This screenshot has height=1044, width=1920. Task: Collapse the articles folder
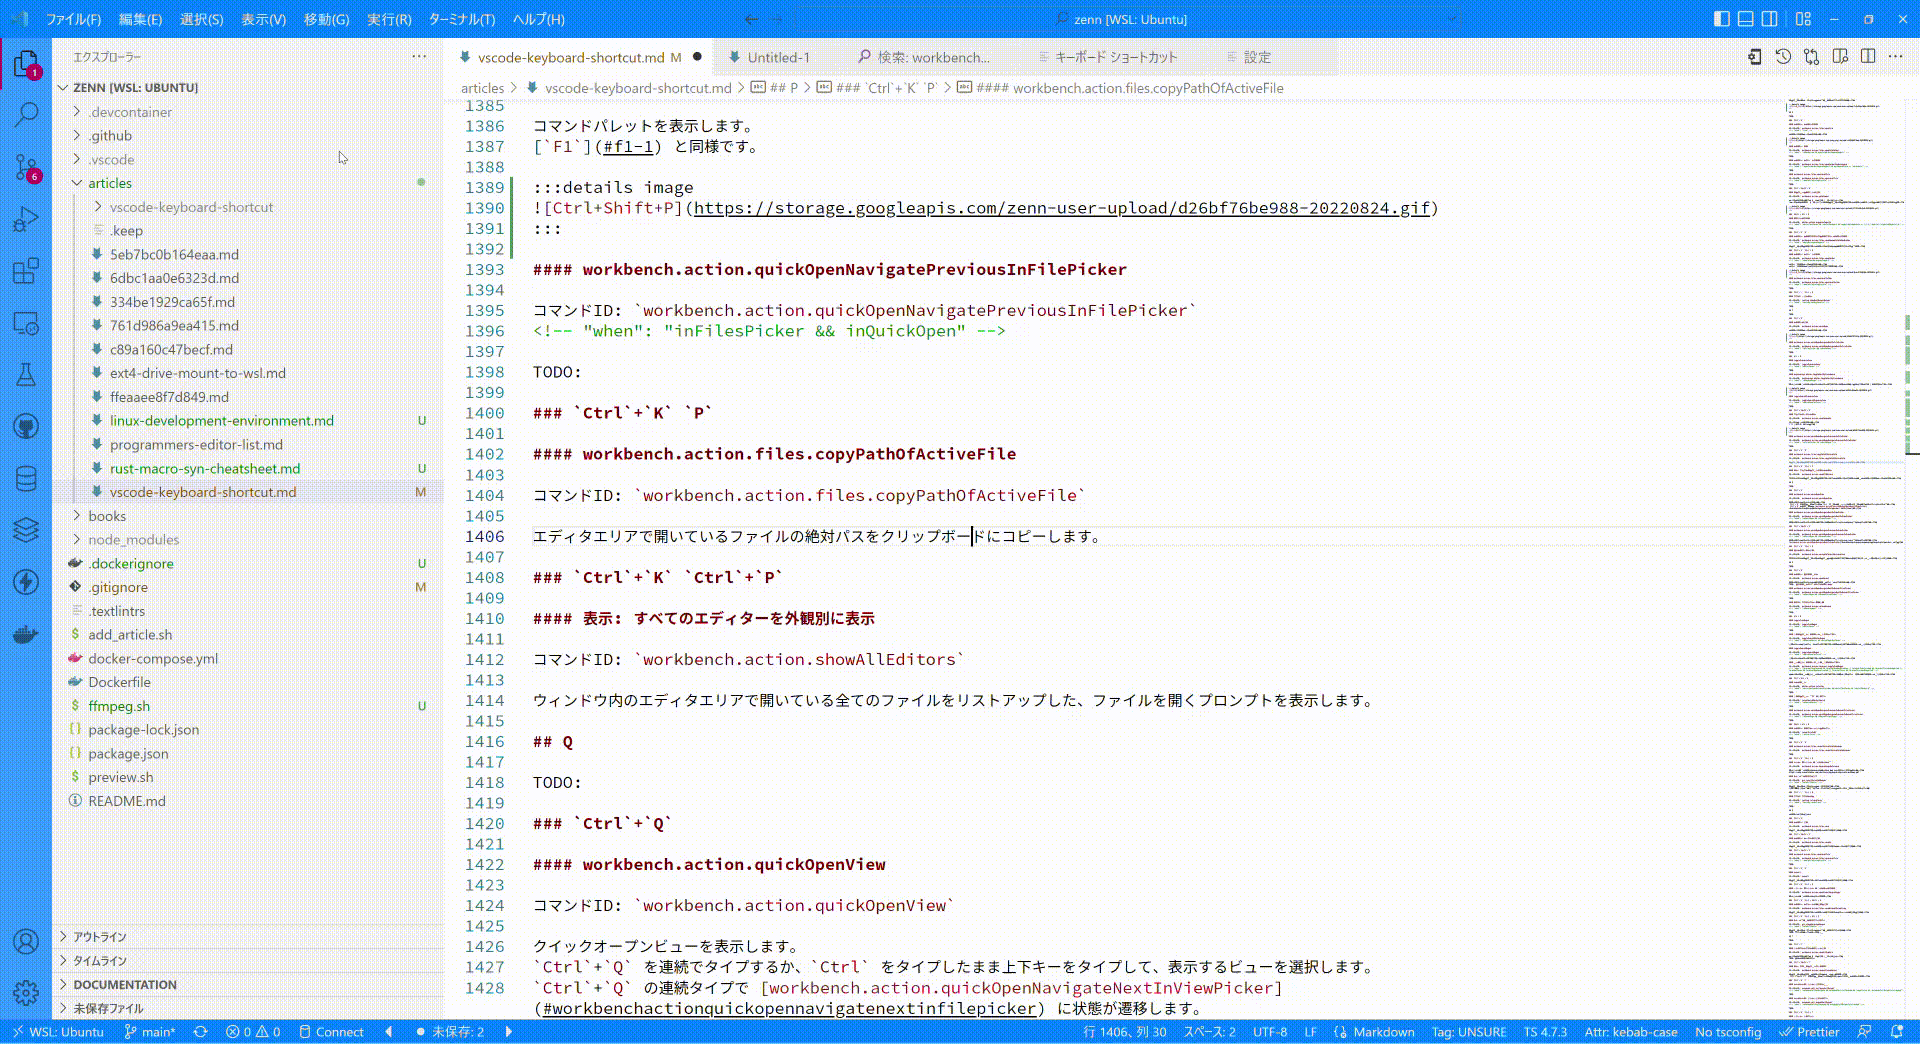pos(248,183)
